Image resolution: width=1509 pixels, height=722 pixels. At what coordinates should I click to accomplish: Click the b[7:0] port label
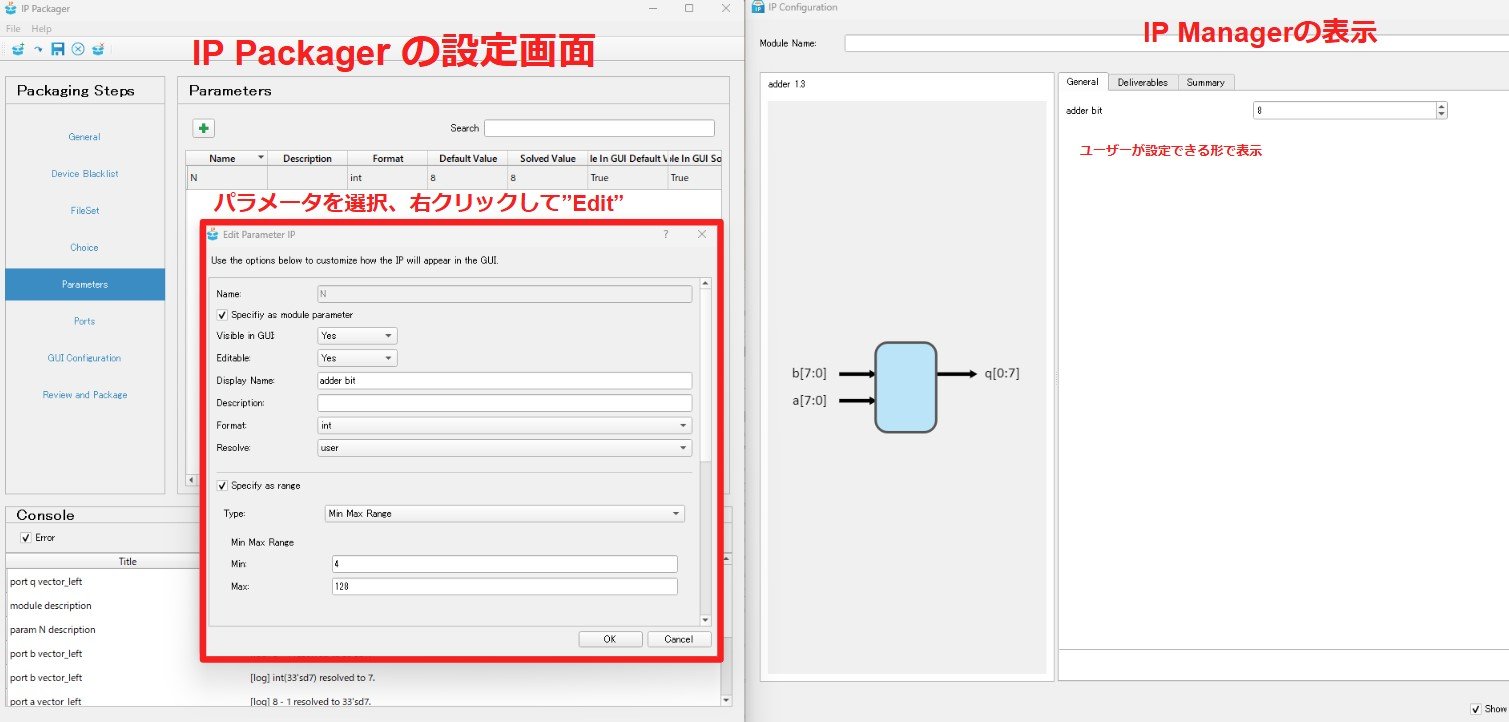point(809,374)
